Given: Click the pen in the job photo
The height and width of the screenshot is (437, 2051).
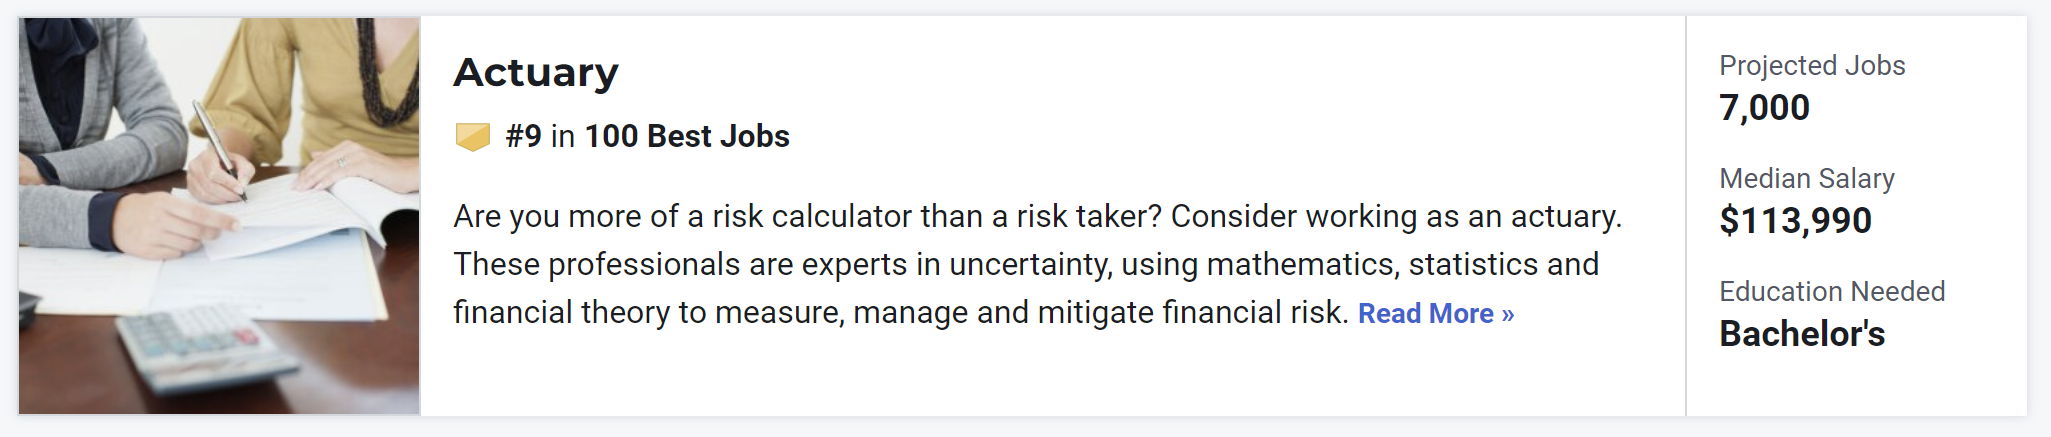Looking at the screenshot, I should click(220, 152).
